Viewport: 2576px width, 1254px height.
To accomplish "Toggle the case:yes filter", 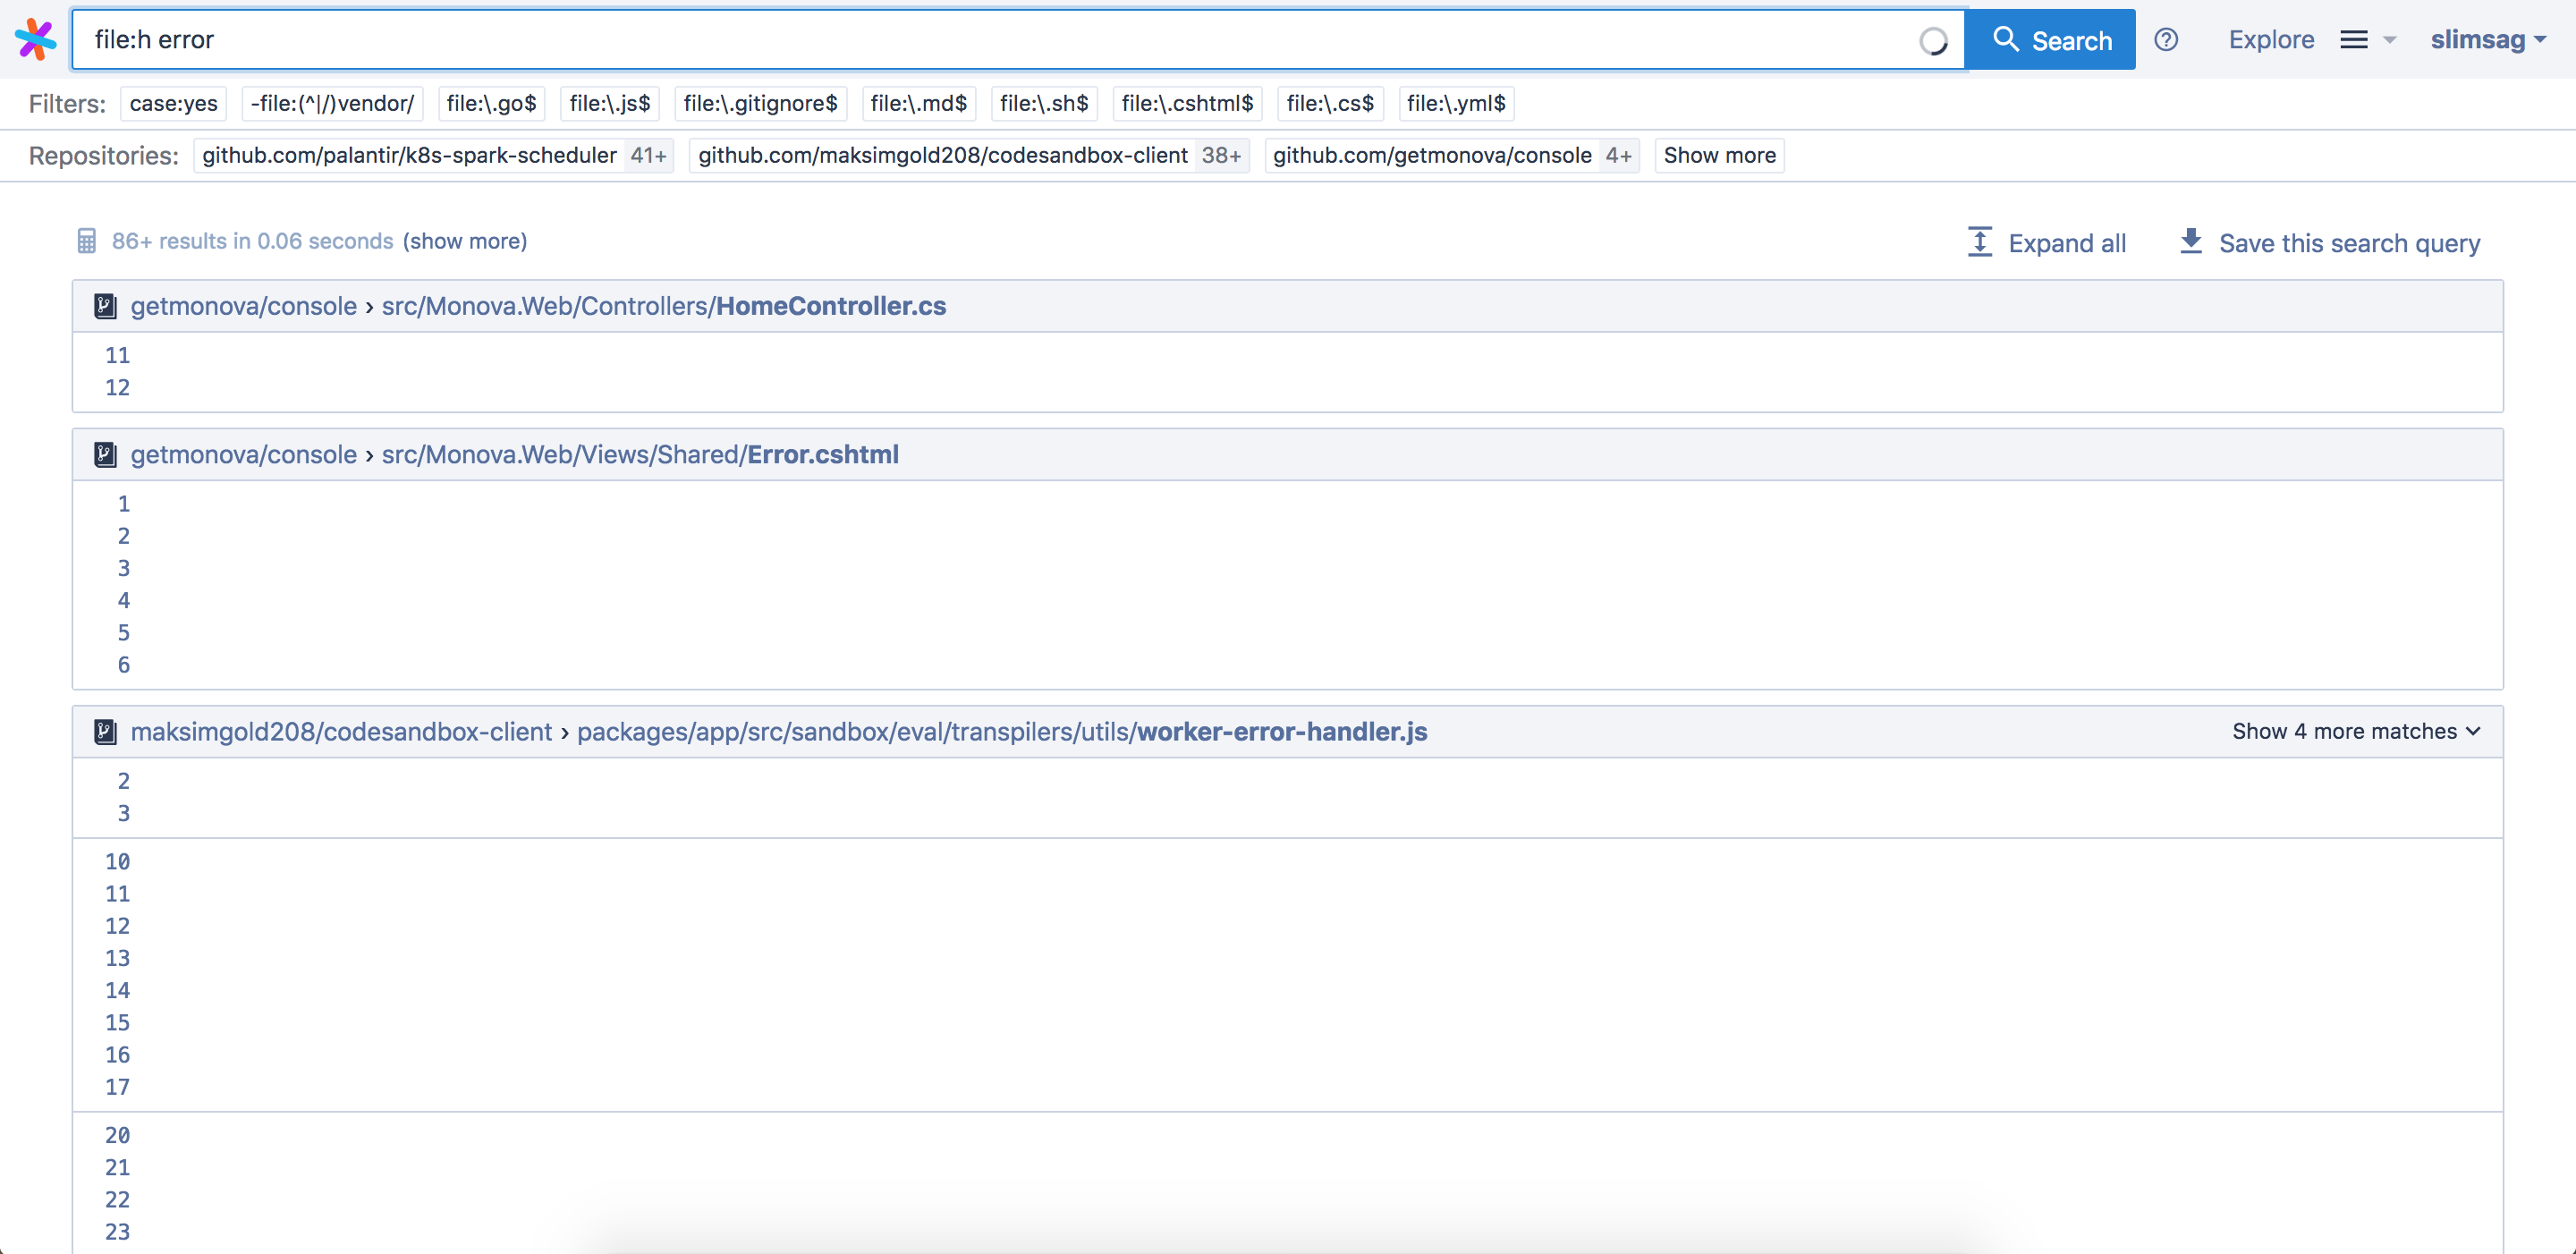I will pyautogui.click(x=173, y=103).
